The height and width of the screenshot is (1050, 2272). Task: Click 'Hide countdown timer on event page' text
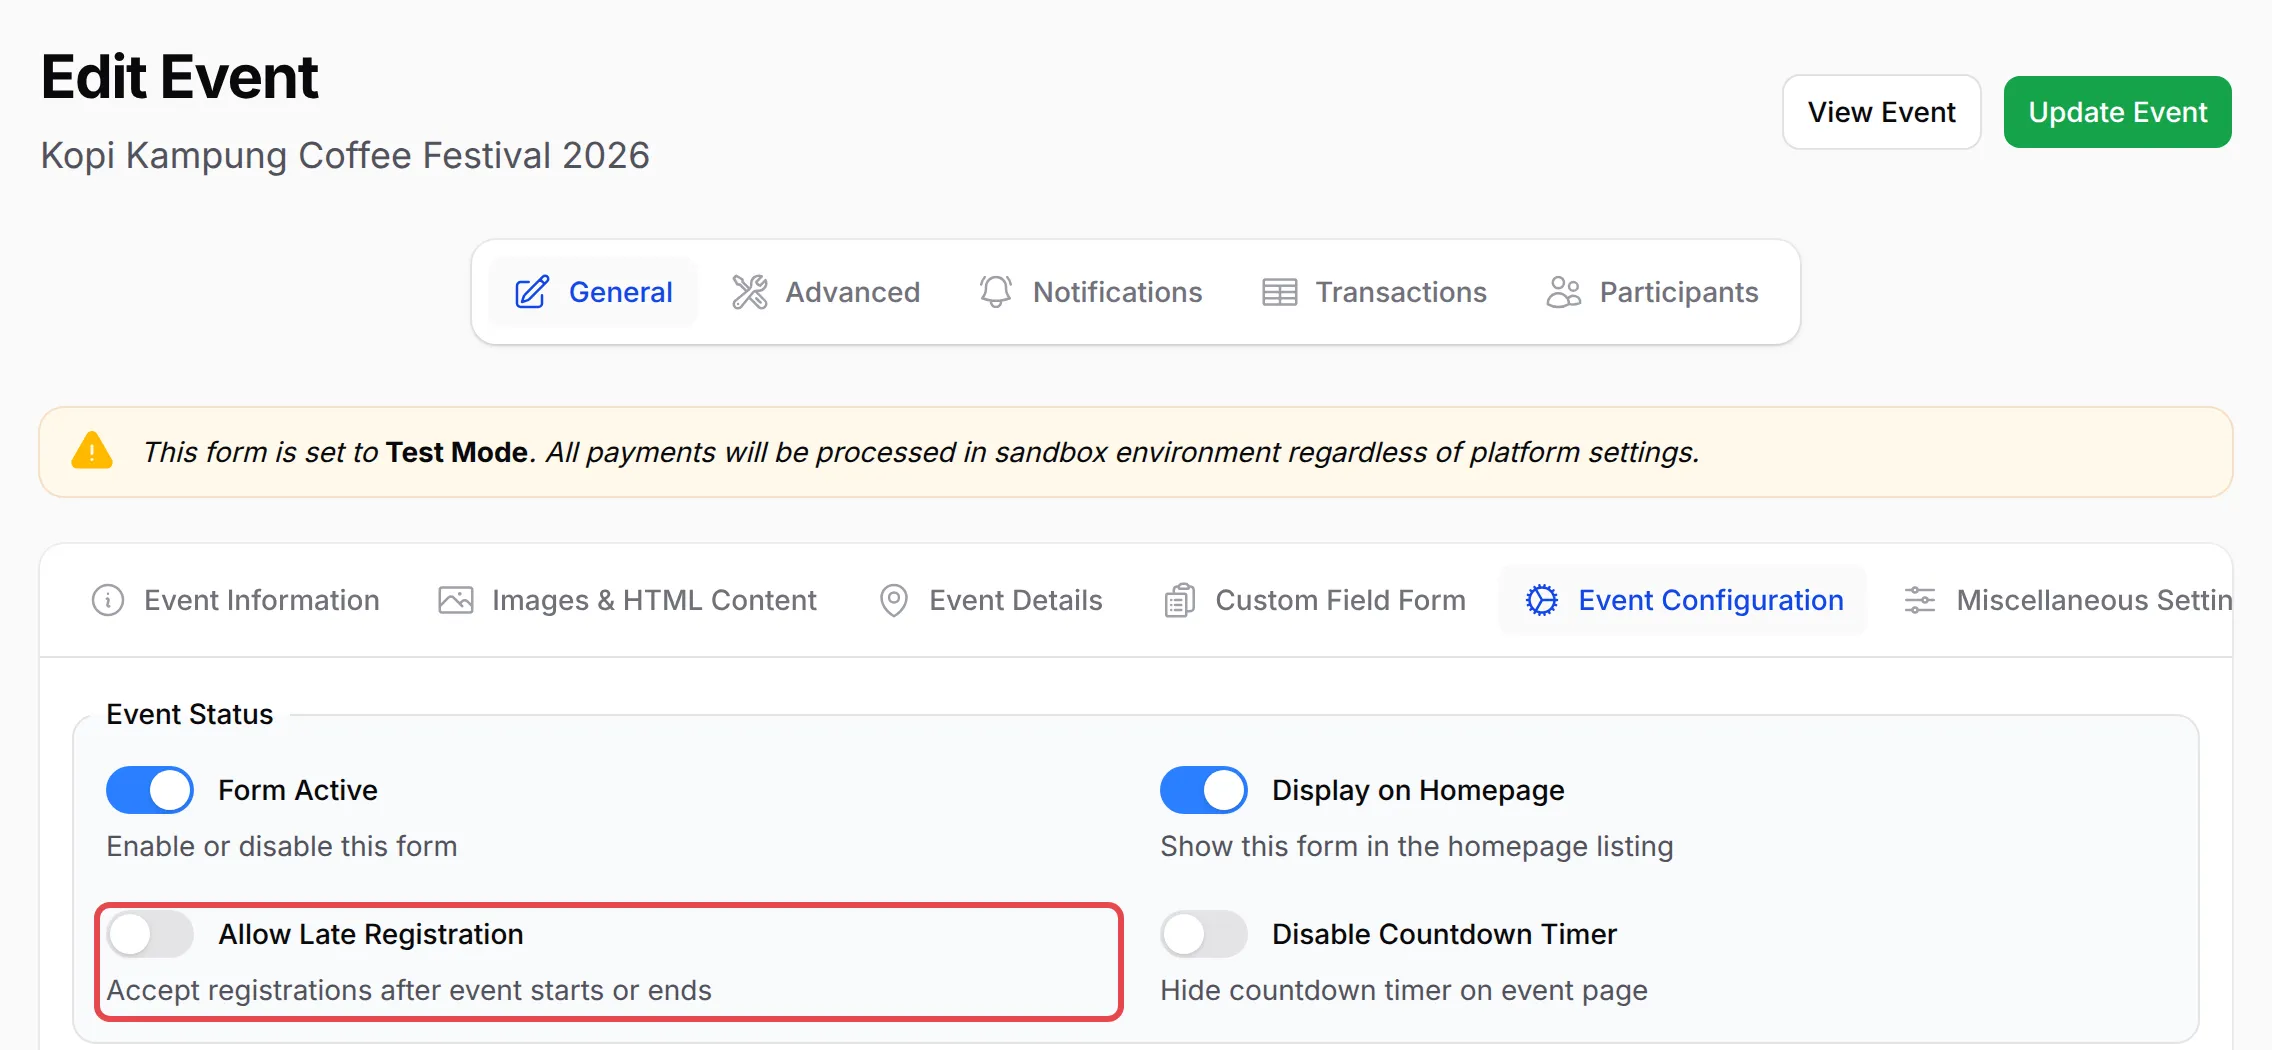(x=1404, y=990)
